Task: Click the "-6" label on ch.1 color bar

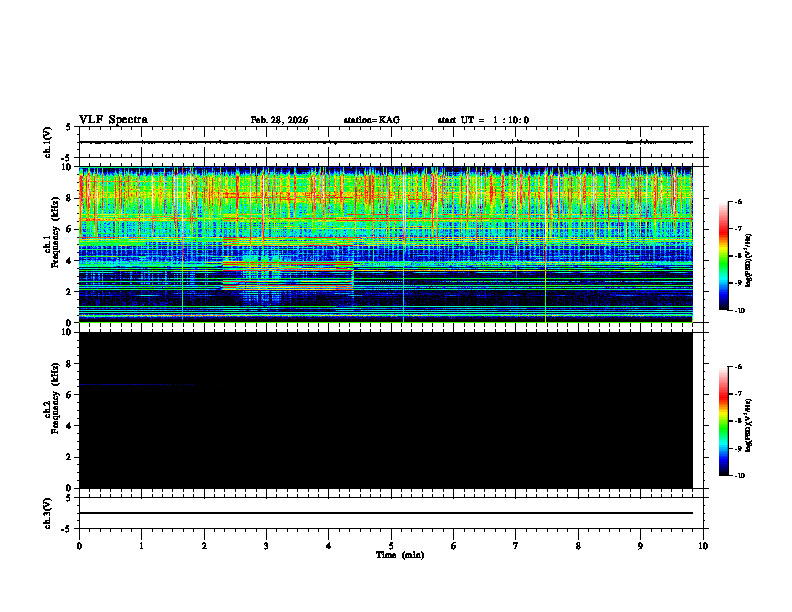Action: (738, 202)
